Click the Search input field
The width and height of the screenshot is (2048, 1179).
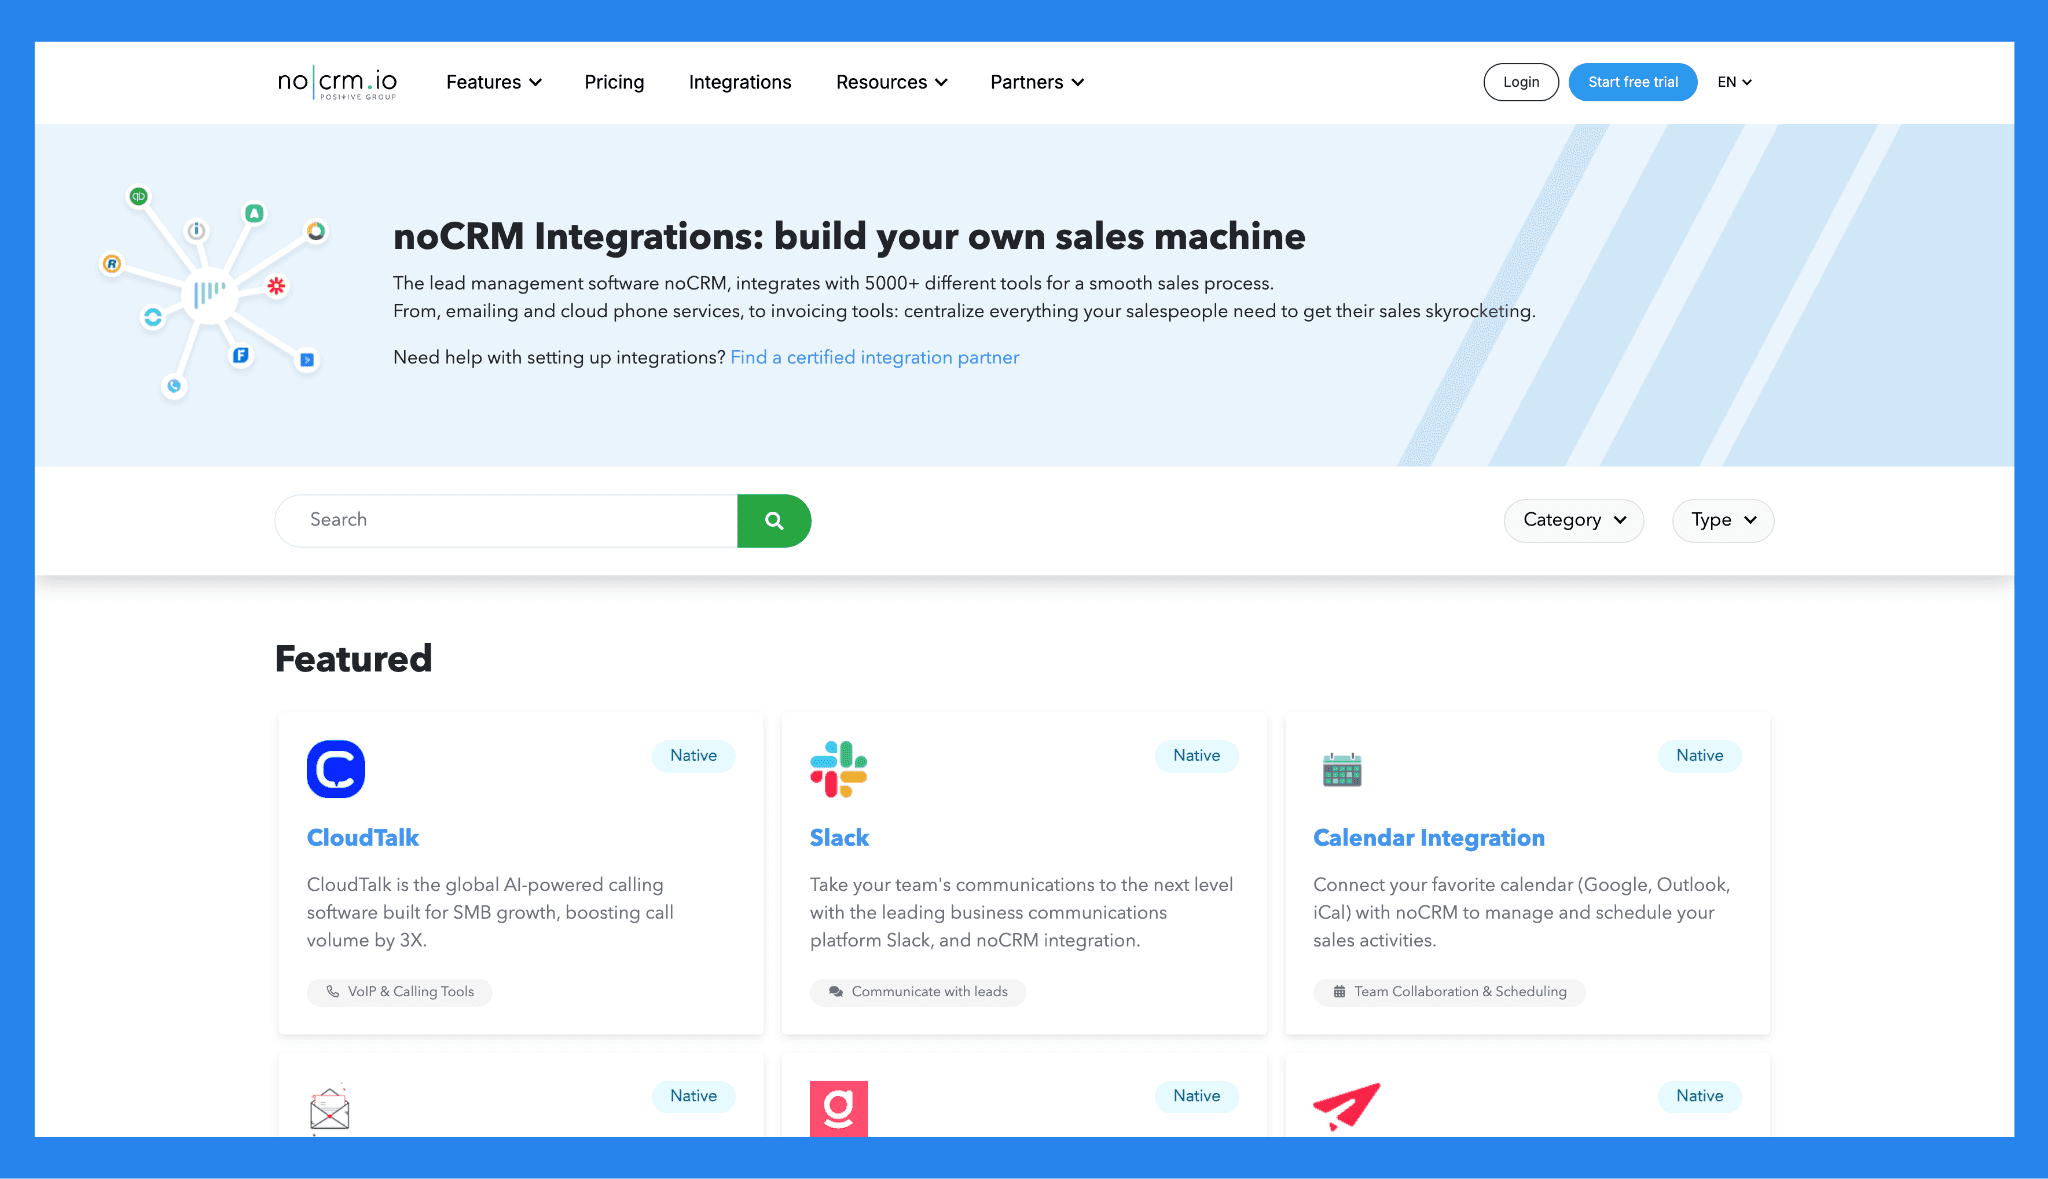click(506, 520)
